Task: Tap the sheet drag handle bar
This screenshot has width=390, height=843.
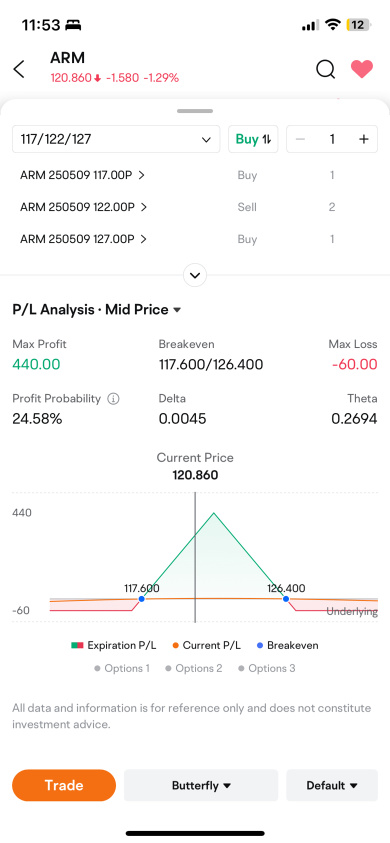Action: [x=195, y=111]
